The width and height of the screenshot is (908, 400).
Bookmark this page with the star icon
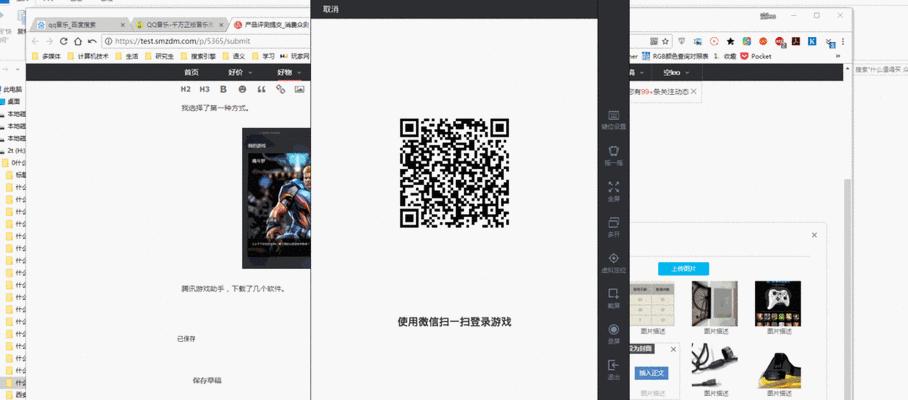point(665,41)
